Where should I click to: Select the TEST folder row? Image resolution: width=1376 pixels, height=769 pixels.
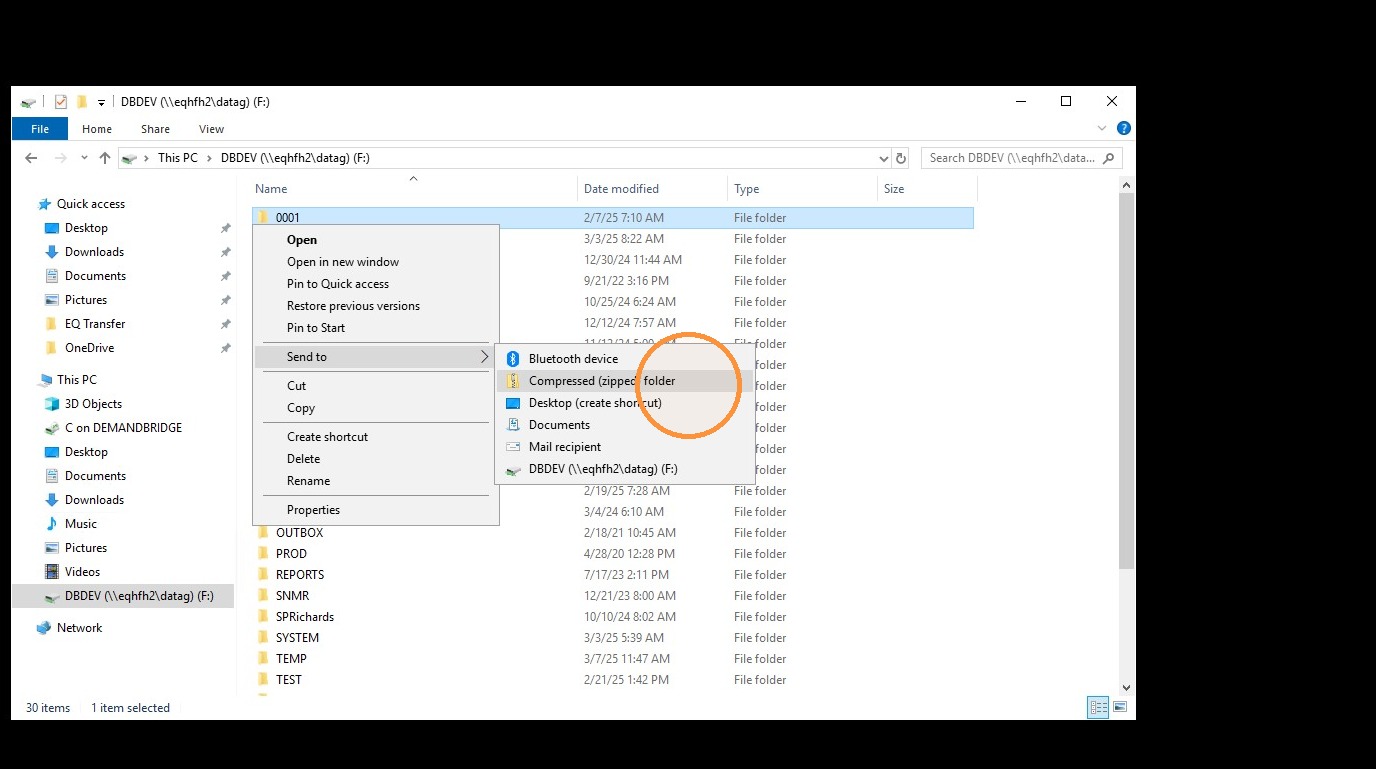click(612, 680)
